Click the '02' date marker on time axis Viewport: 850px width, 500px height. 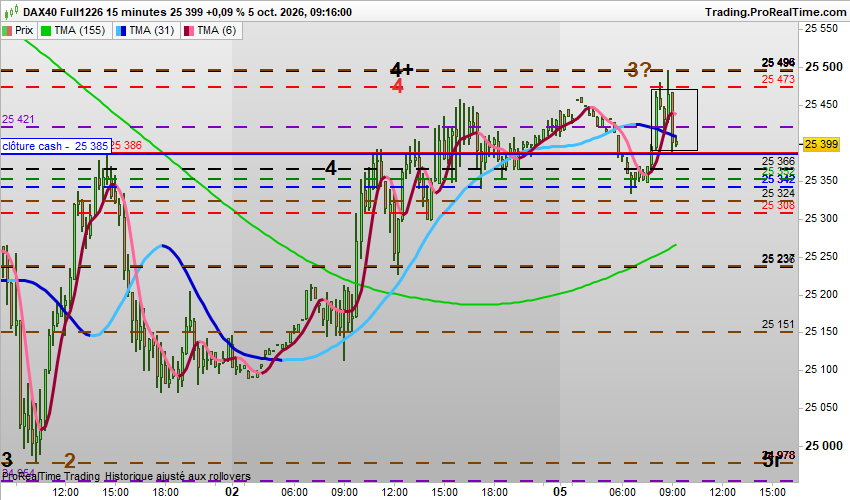tap(232, 491)
